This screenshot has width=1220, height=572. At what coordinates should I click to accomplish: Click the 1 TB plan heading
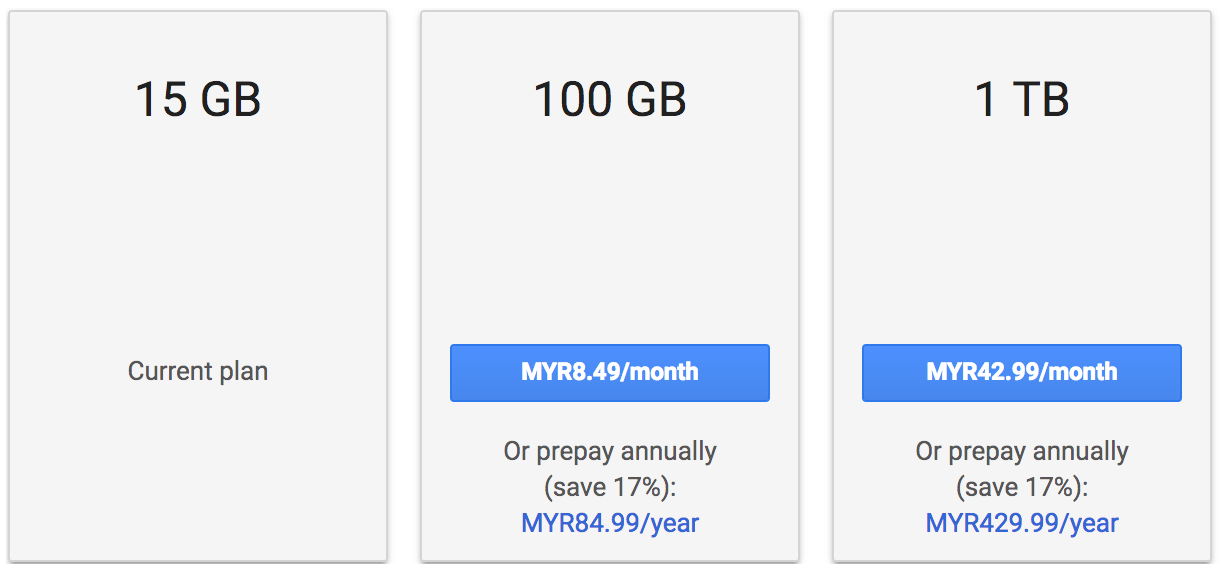click(1022, 100)
